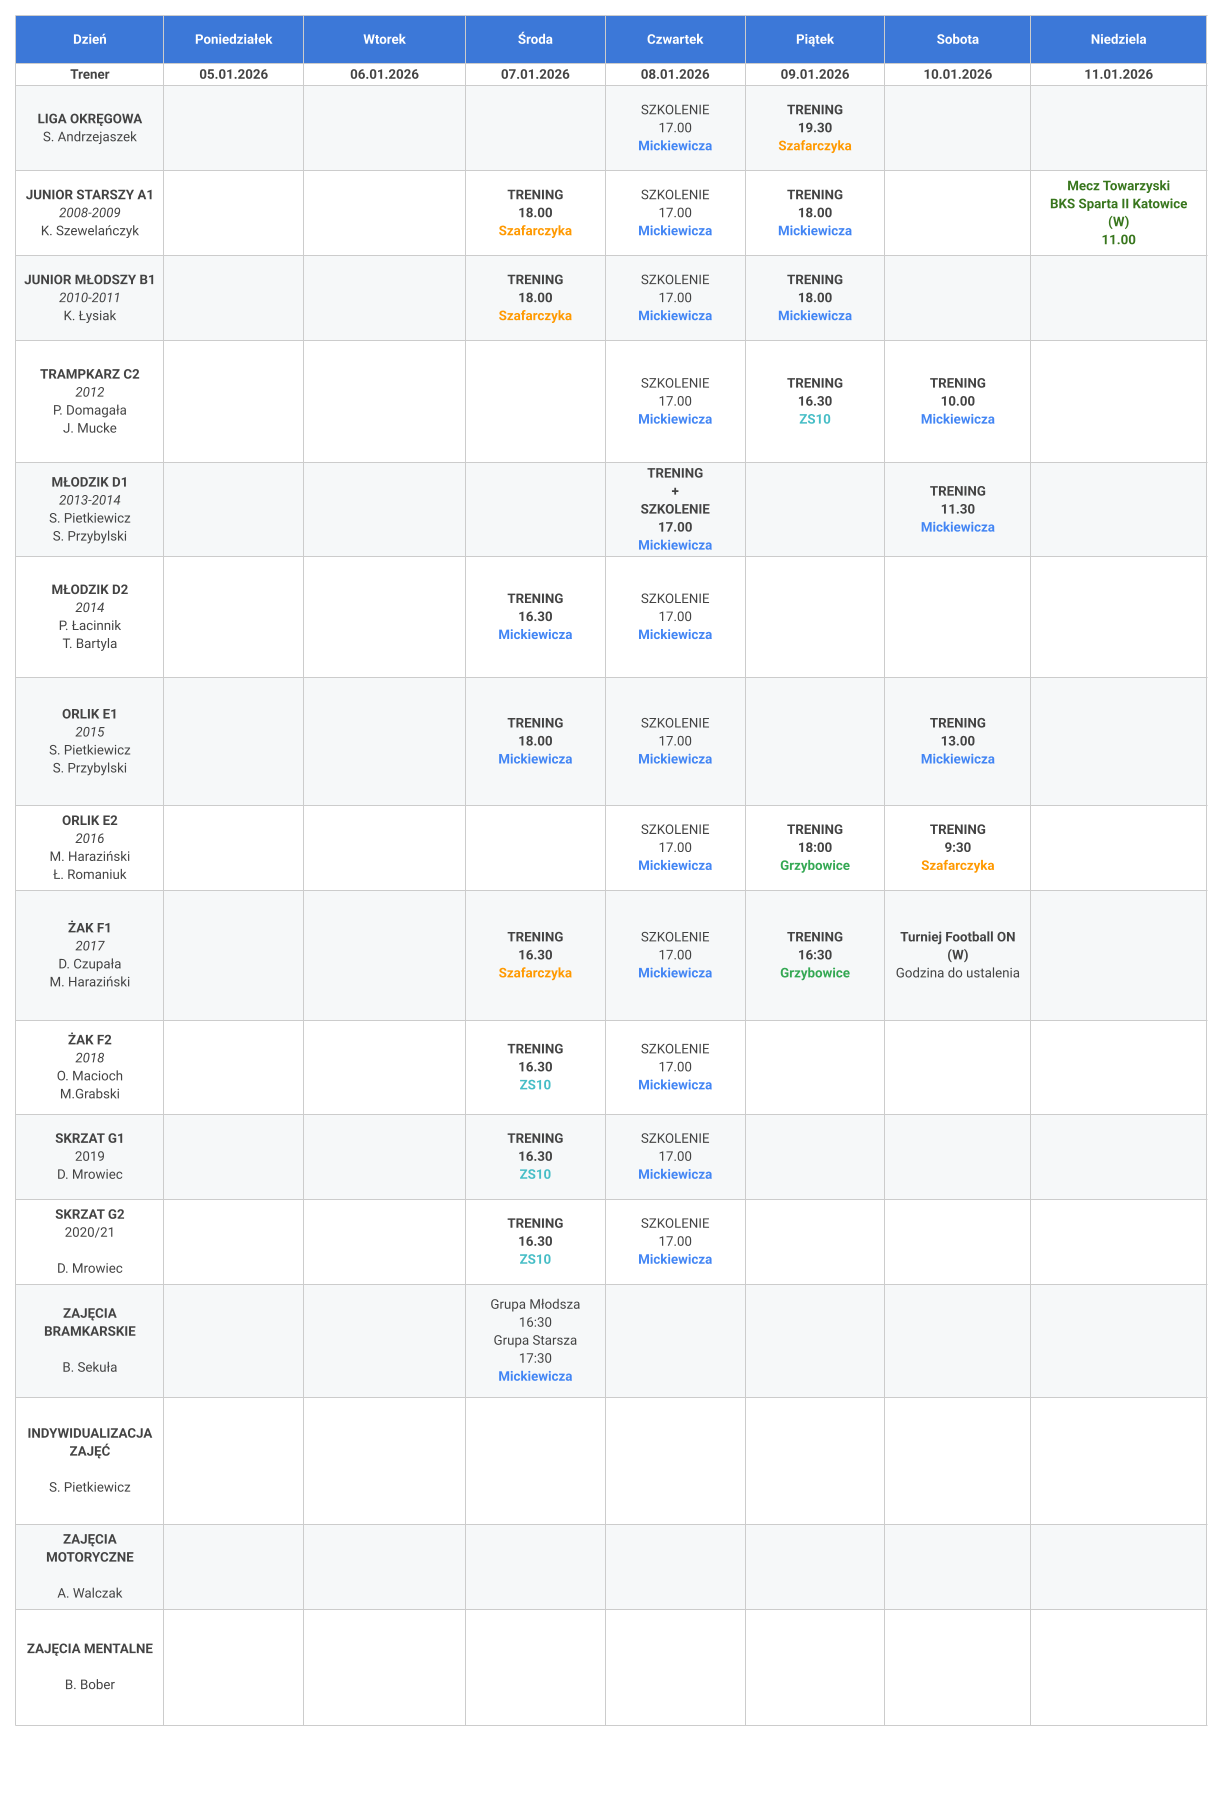
Task: Select the INDYWIDUALIZACJA ZAJĘĆ row label
Action: click(89, 1442)
